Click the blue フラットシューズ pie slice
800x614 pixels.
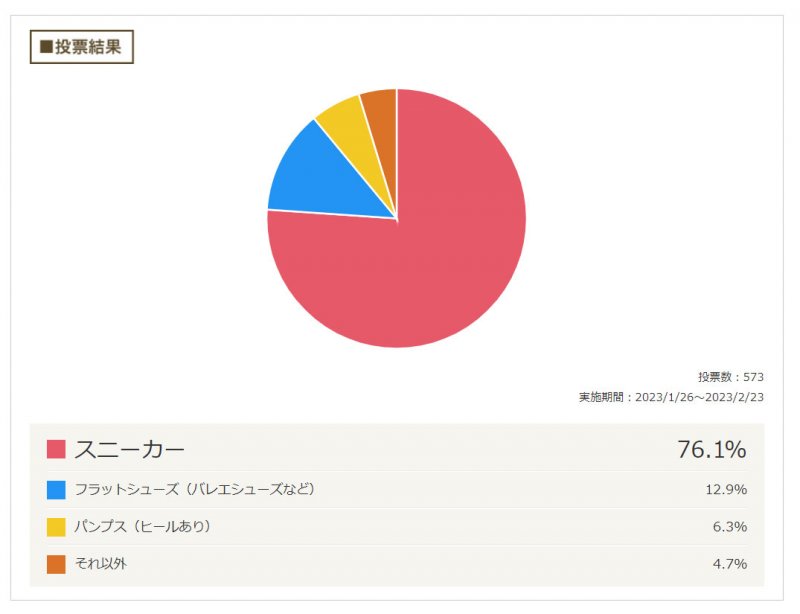click(327, 179)
